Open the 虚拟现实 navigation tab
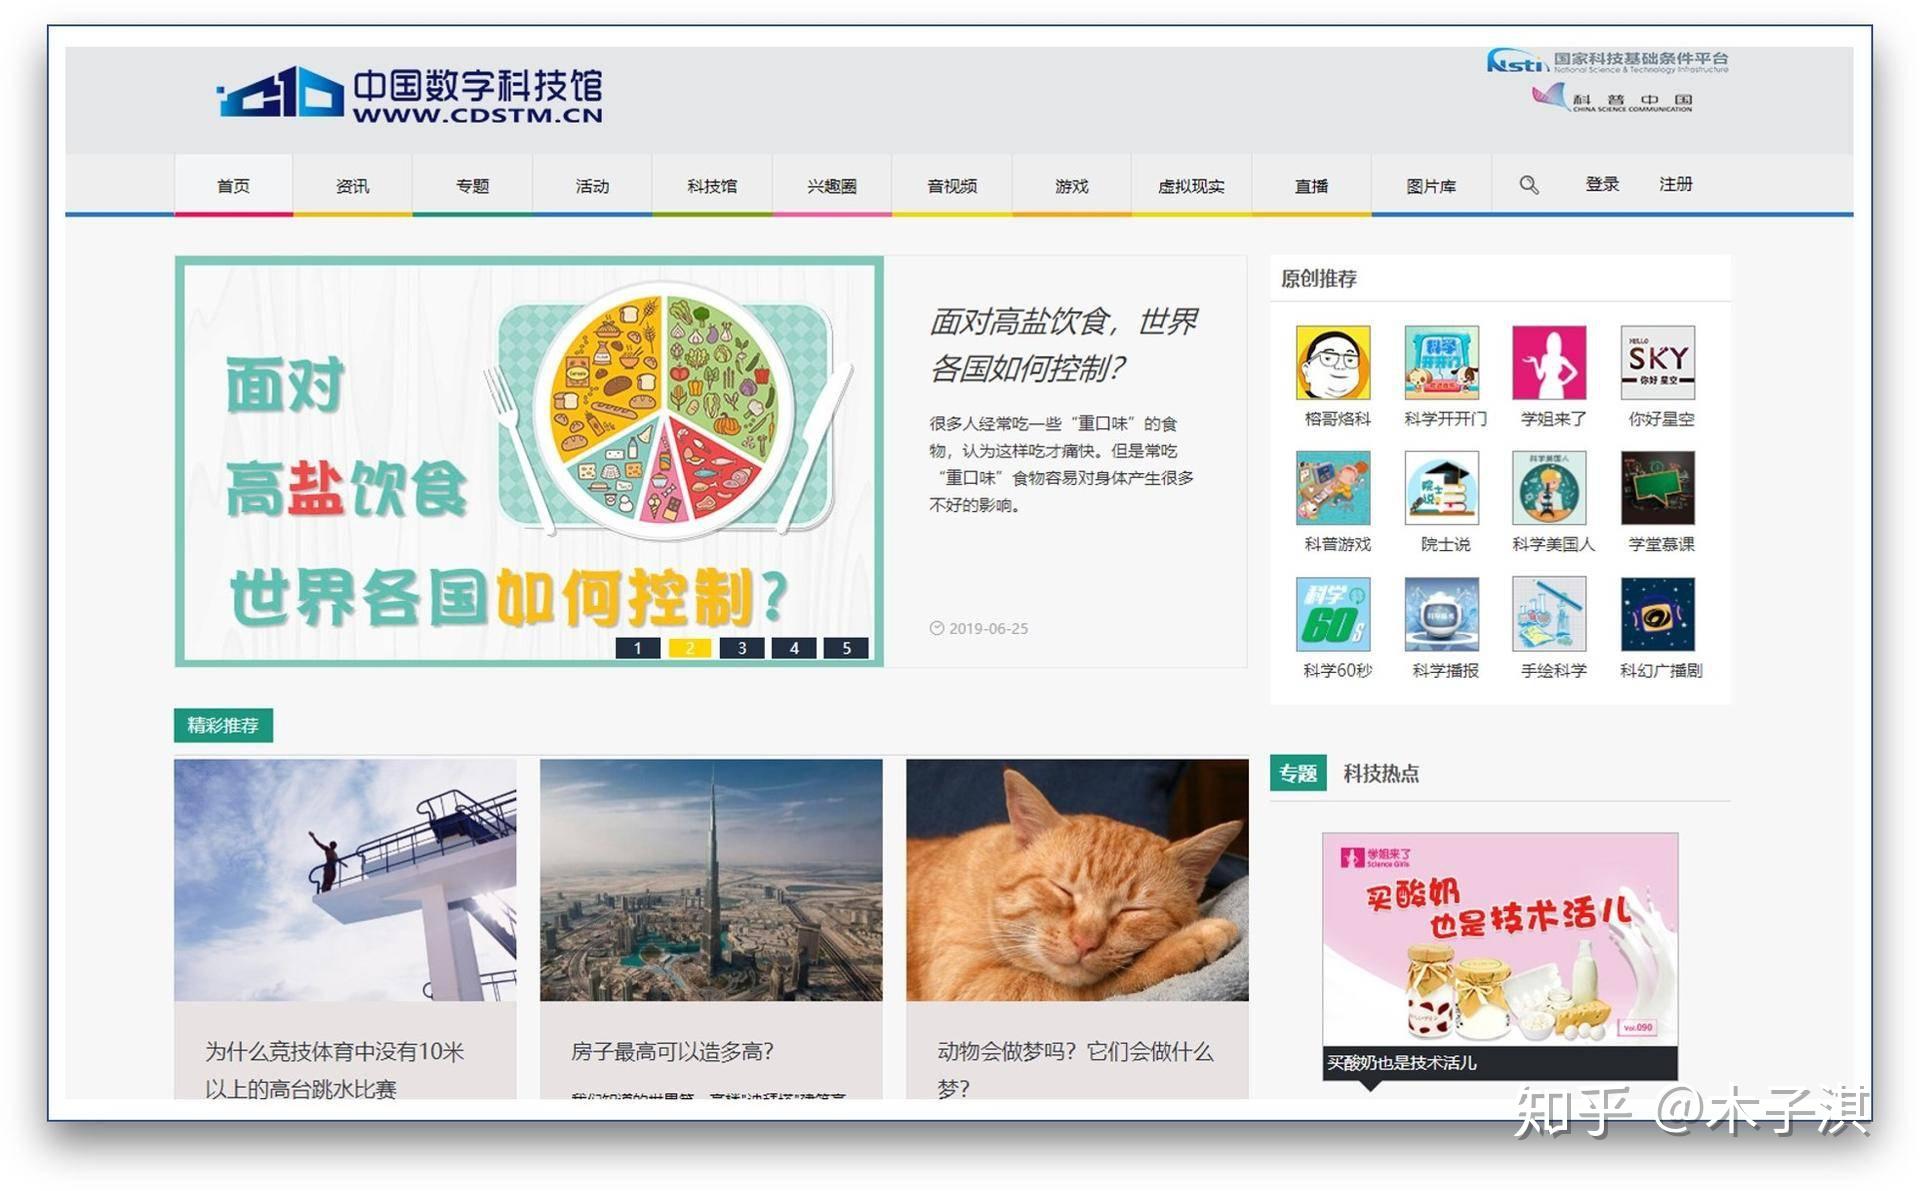This screenshot has height=1191, width=1920. coord(1191,186)
